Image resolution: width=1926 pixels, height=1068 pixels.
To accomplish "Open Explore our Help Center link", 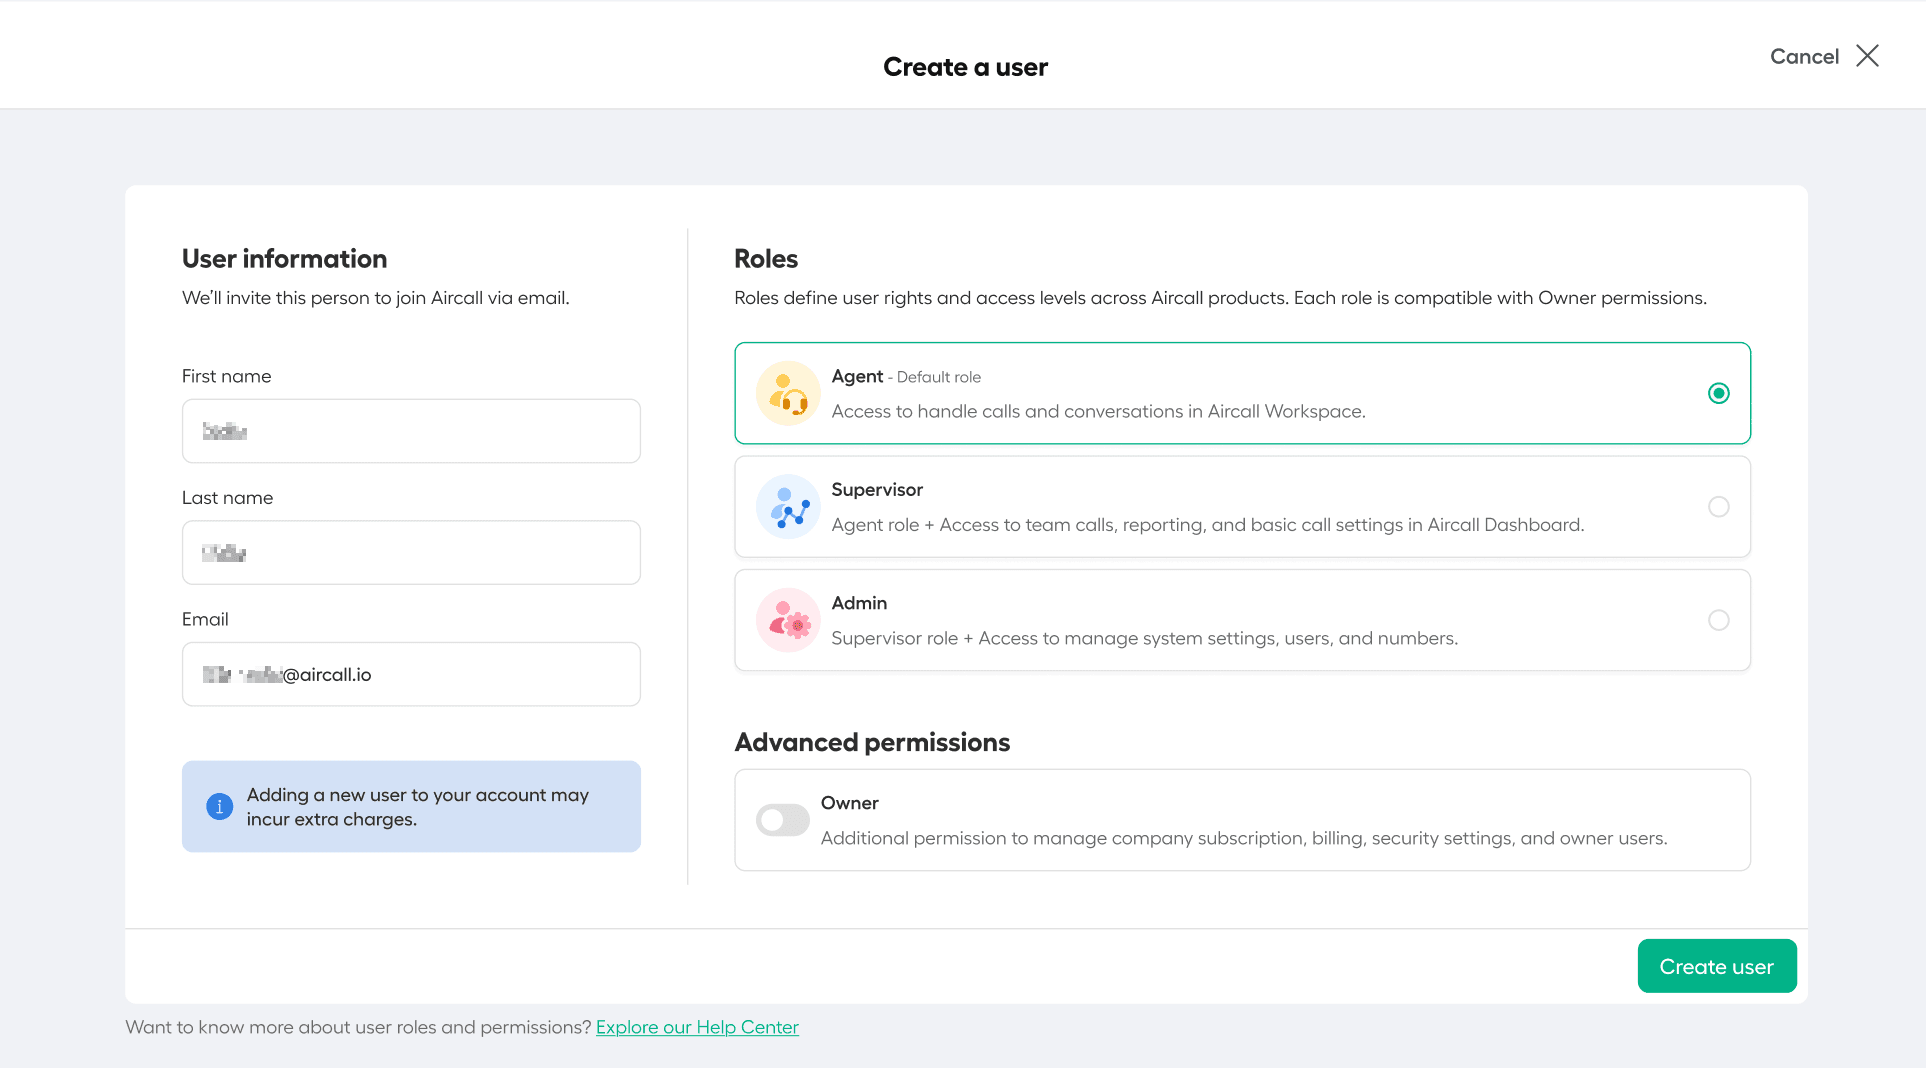I will (x=697, y=1026).
